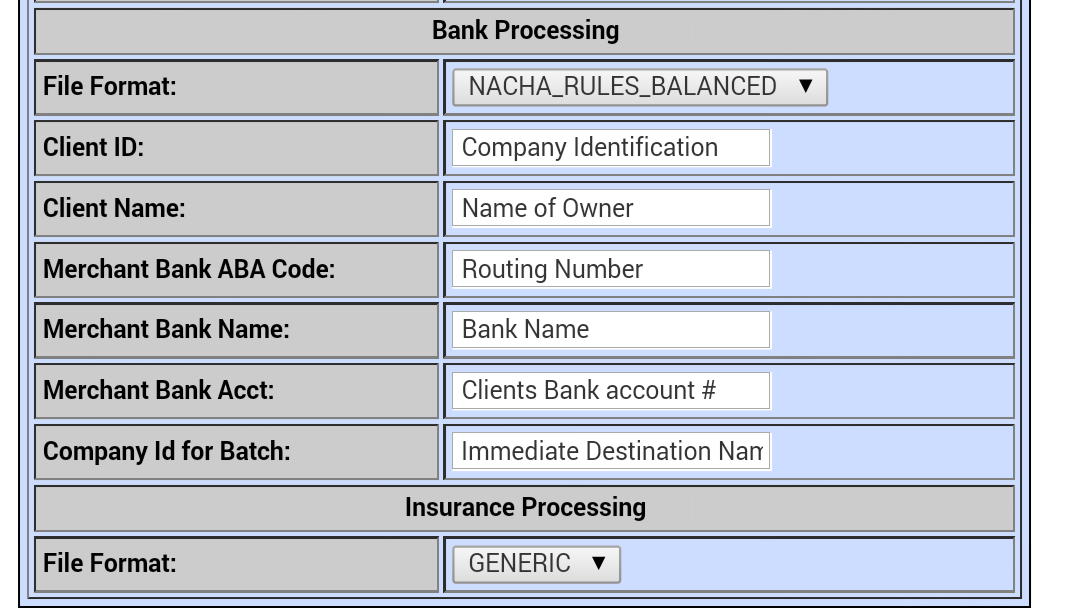Click the dropdown arrow next to GENERIC
Screen dimensions: 1080x608
(x=598, y=563)
